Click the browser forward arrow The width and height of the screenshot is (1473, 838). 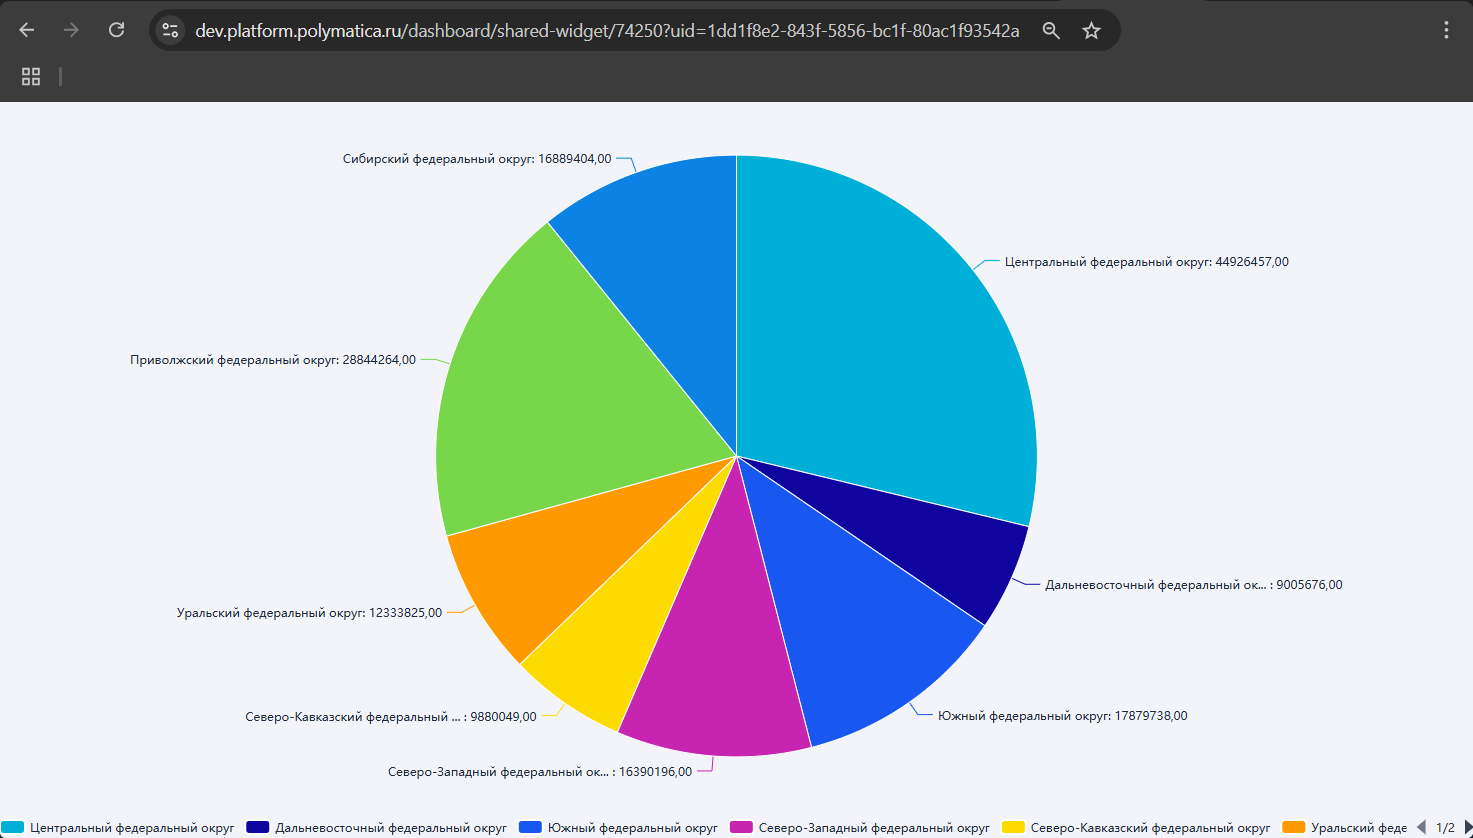(71, 30)
